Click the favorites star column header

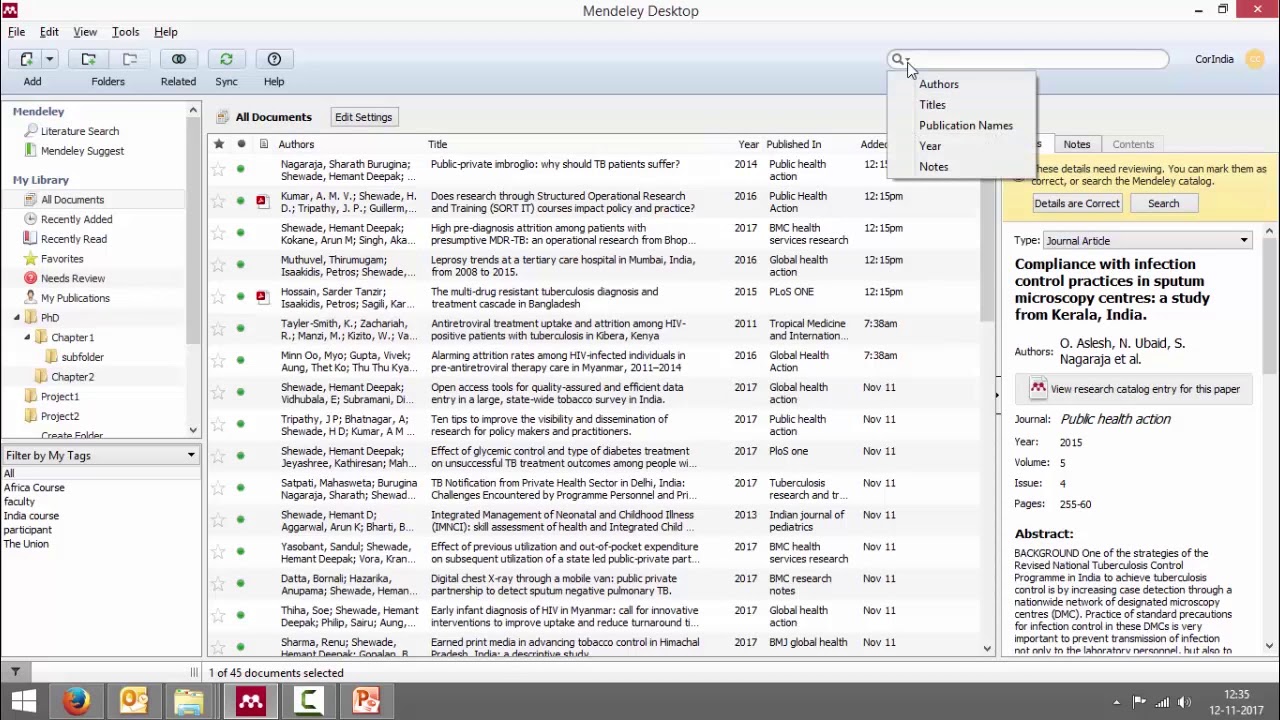(x=219, y=144)
